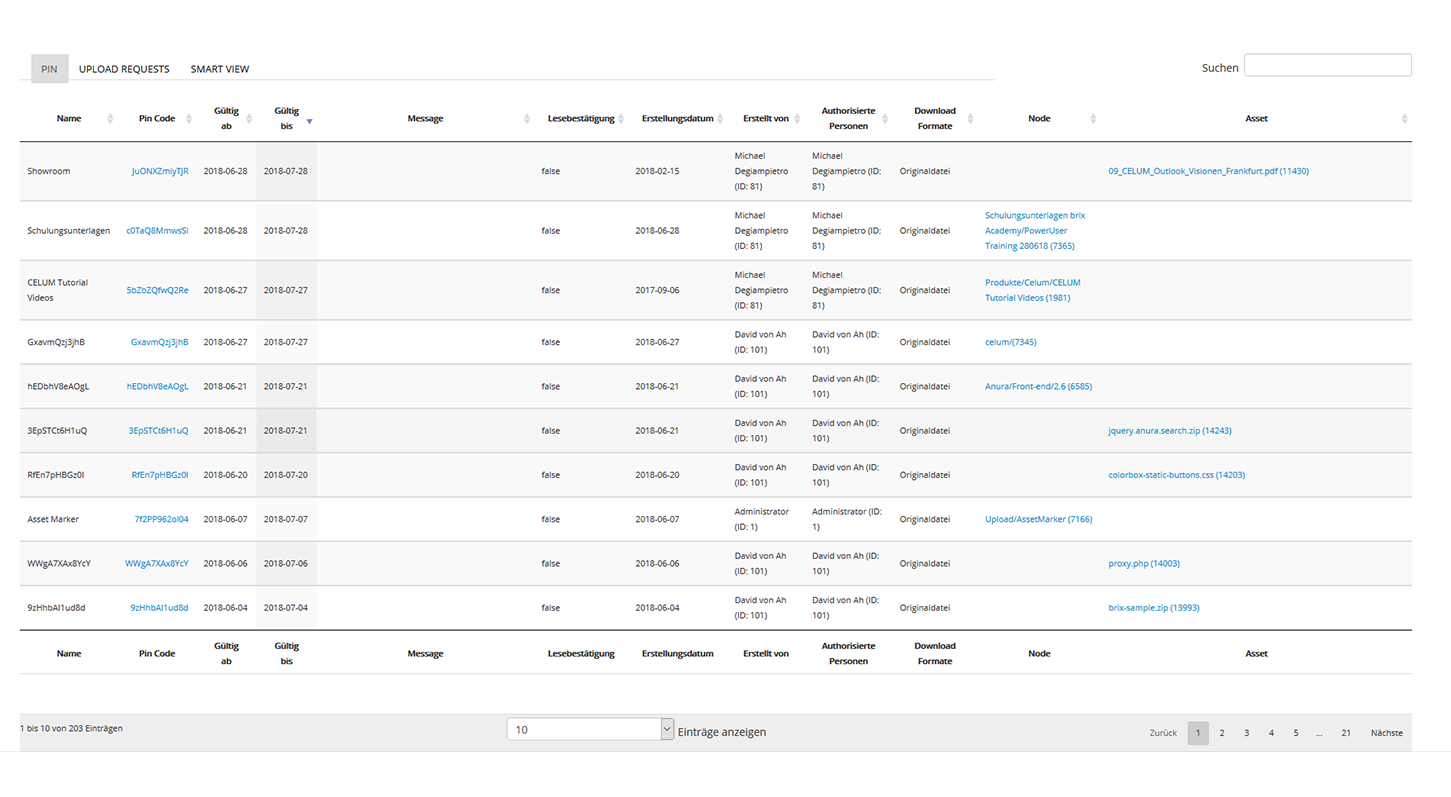1451x797 pixels.
Task: Open node Anura/Front-end/2.6 (6585)
Action: point(1038,387)
